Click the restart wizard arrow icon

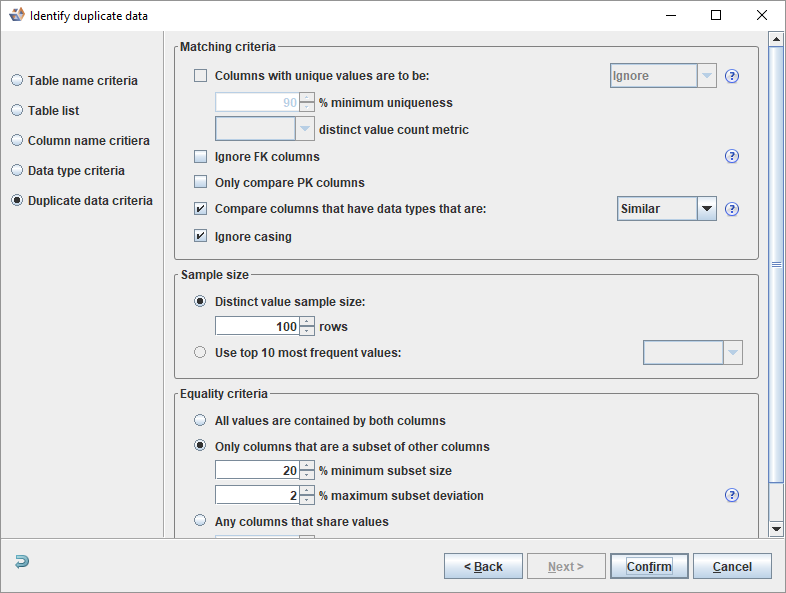tap(22, 562)
